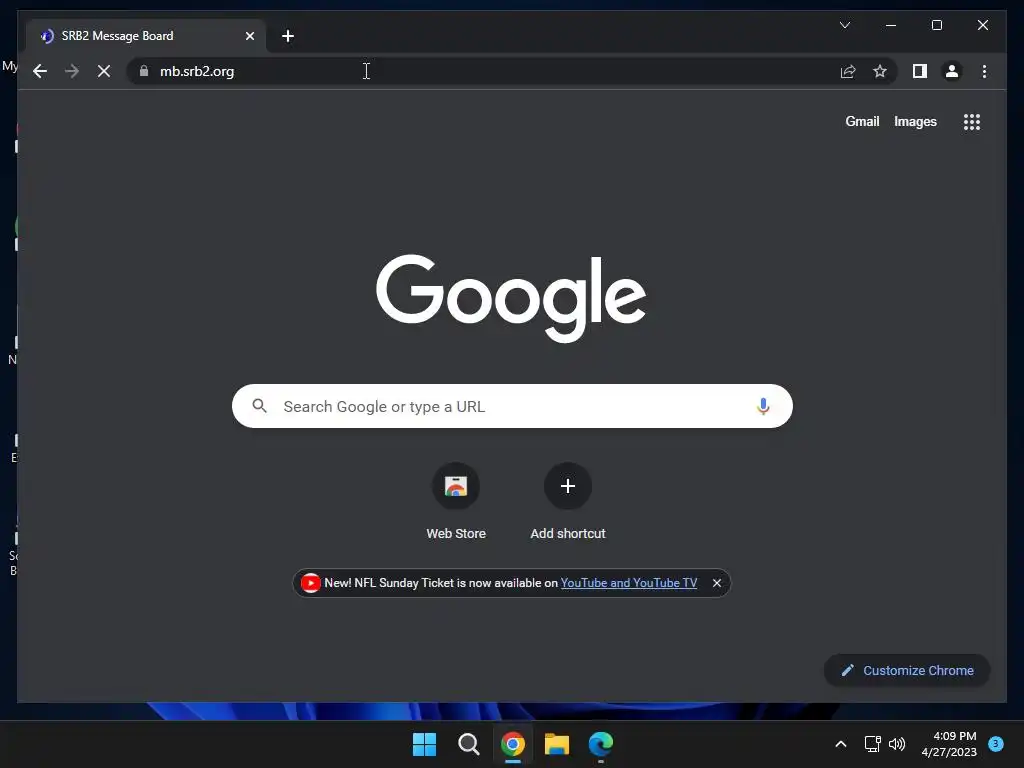Open Gmail link
Viewport: 1024px width, 768px height.
click(x=862, y=121)
